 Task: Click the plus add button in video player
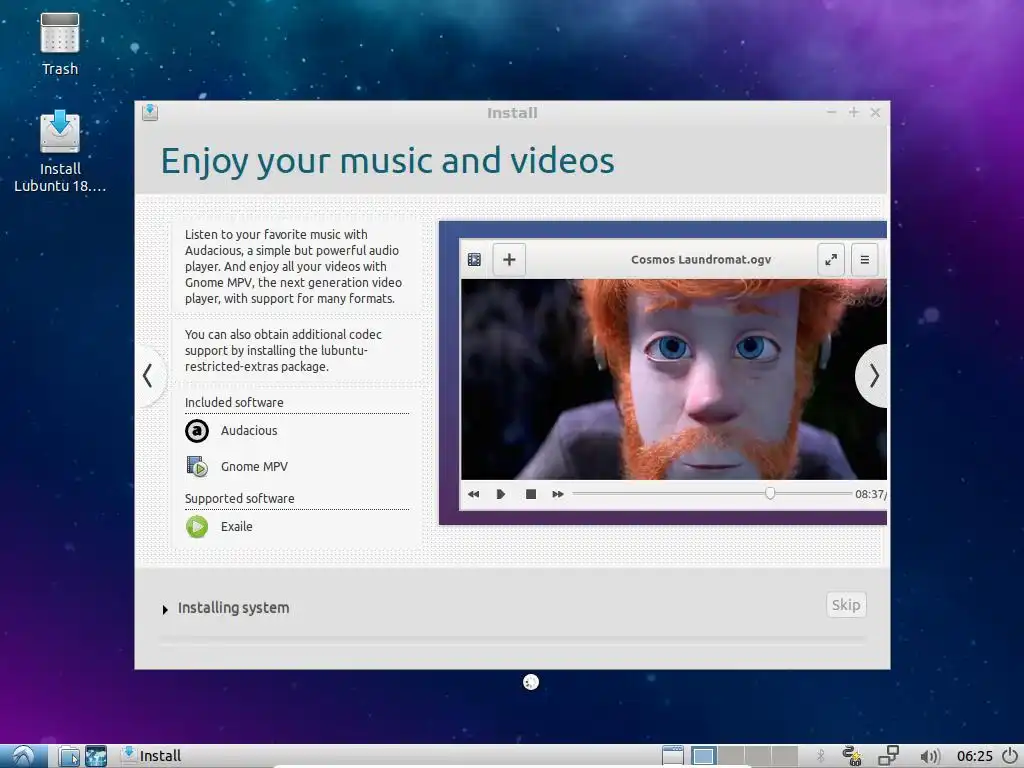[509, 260]
